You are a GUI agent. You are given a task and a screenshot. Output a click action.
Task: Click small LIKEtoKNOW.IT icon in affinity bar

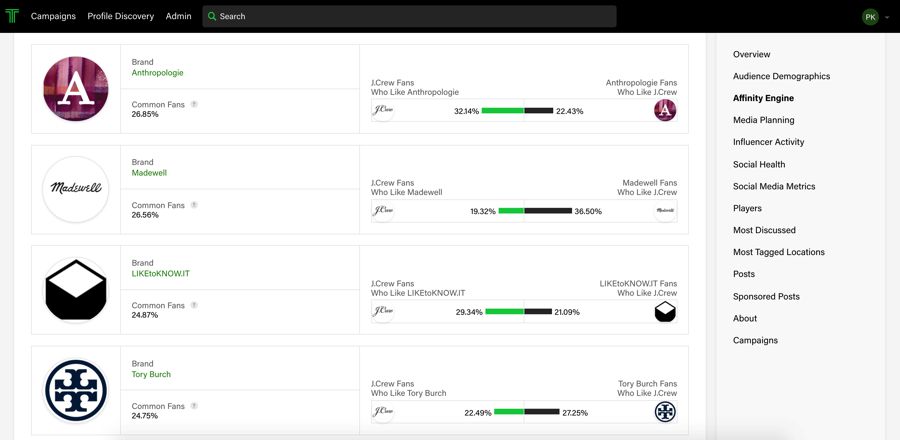tap(665, 311)
